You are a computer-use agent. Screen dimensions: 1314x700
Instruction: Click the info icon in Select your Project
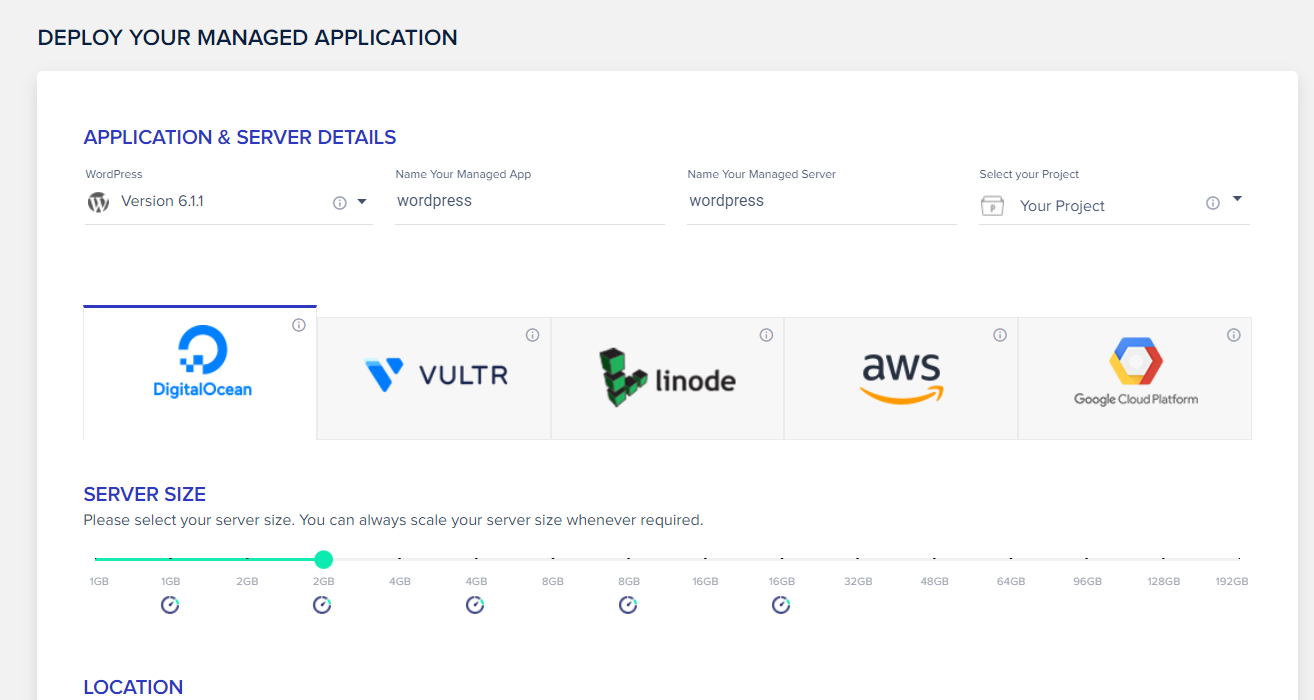click(x=1213, y=203)
